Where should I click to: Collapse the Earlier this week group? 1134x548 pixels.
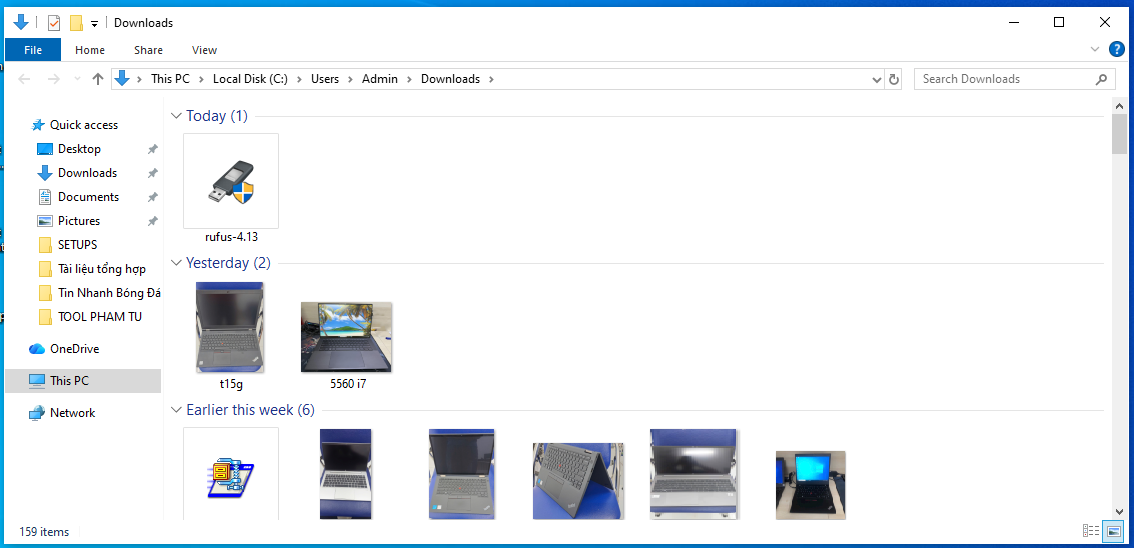[x=177, y=410]
